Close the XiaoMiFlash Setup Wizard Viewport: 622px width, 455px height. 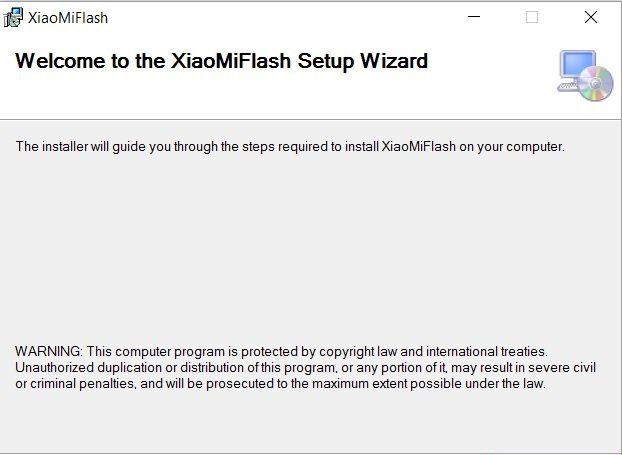click(591, 17)
